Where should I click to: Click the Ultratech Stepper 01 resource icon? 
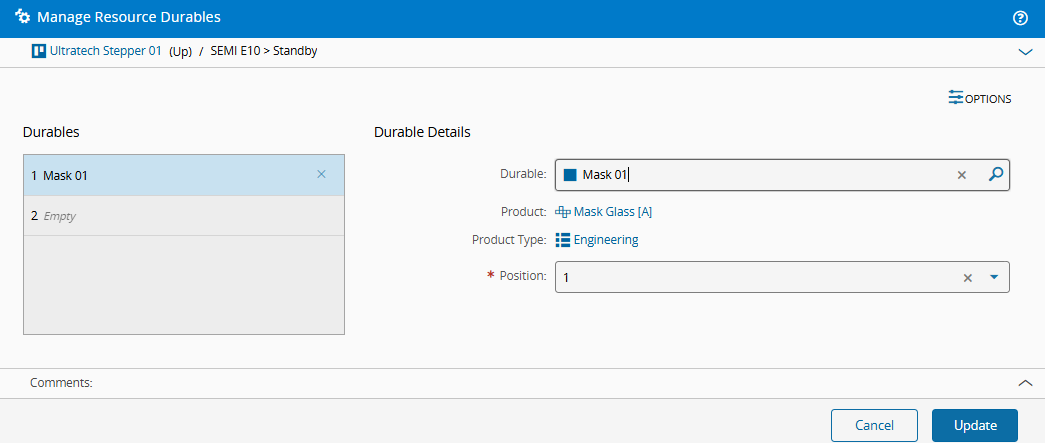click(x=39, y=51)
